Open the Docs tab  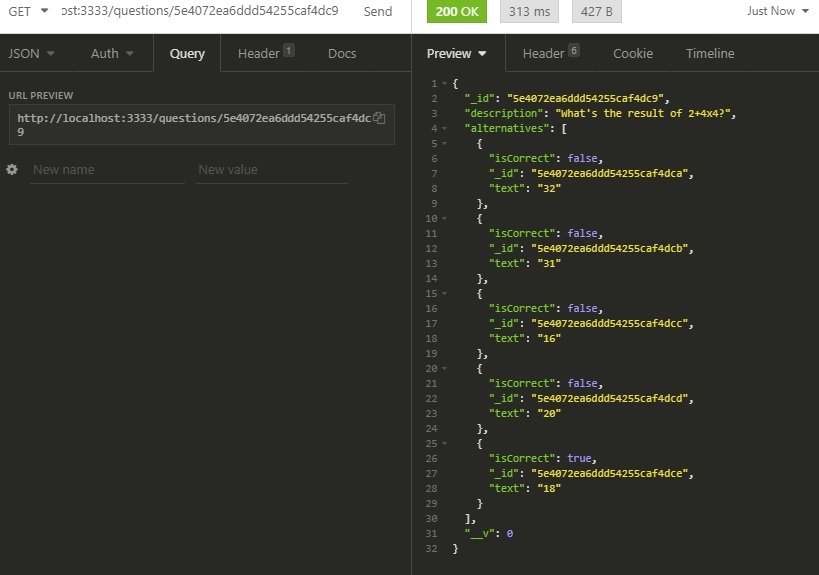(x=342, y=53)
